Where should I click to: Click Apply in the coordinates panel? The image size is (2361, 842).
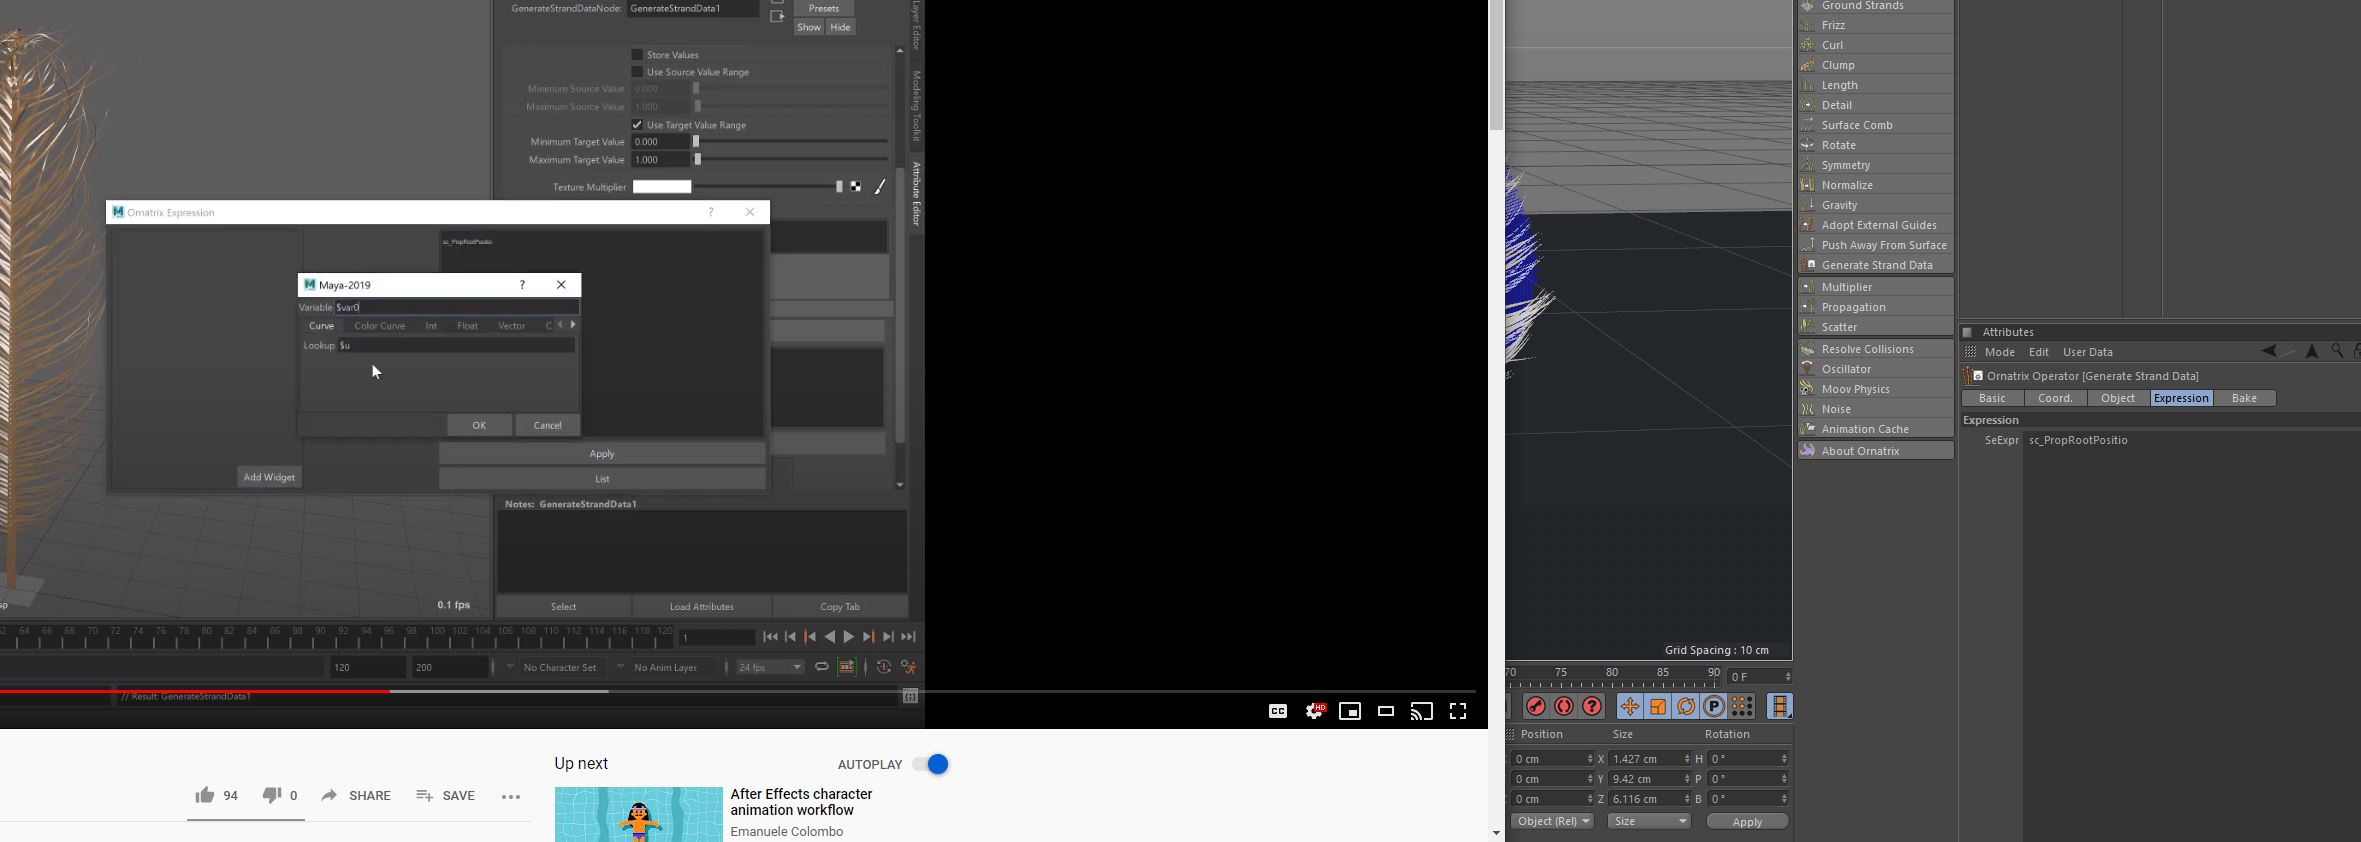click(1747, 821)
